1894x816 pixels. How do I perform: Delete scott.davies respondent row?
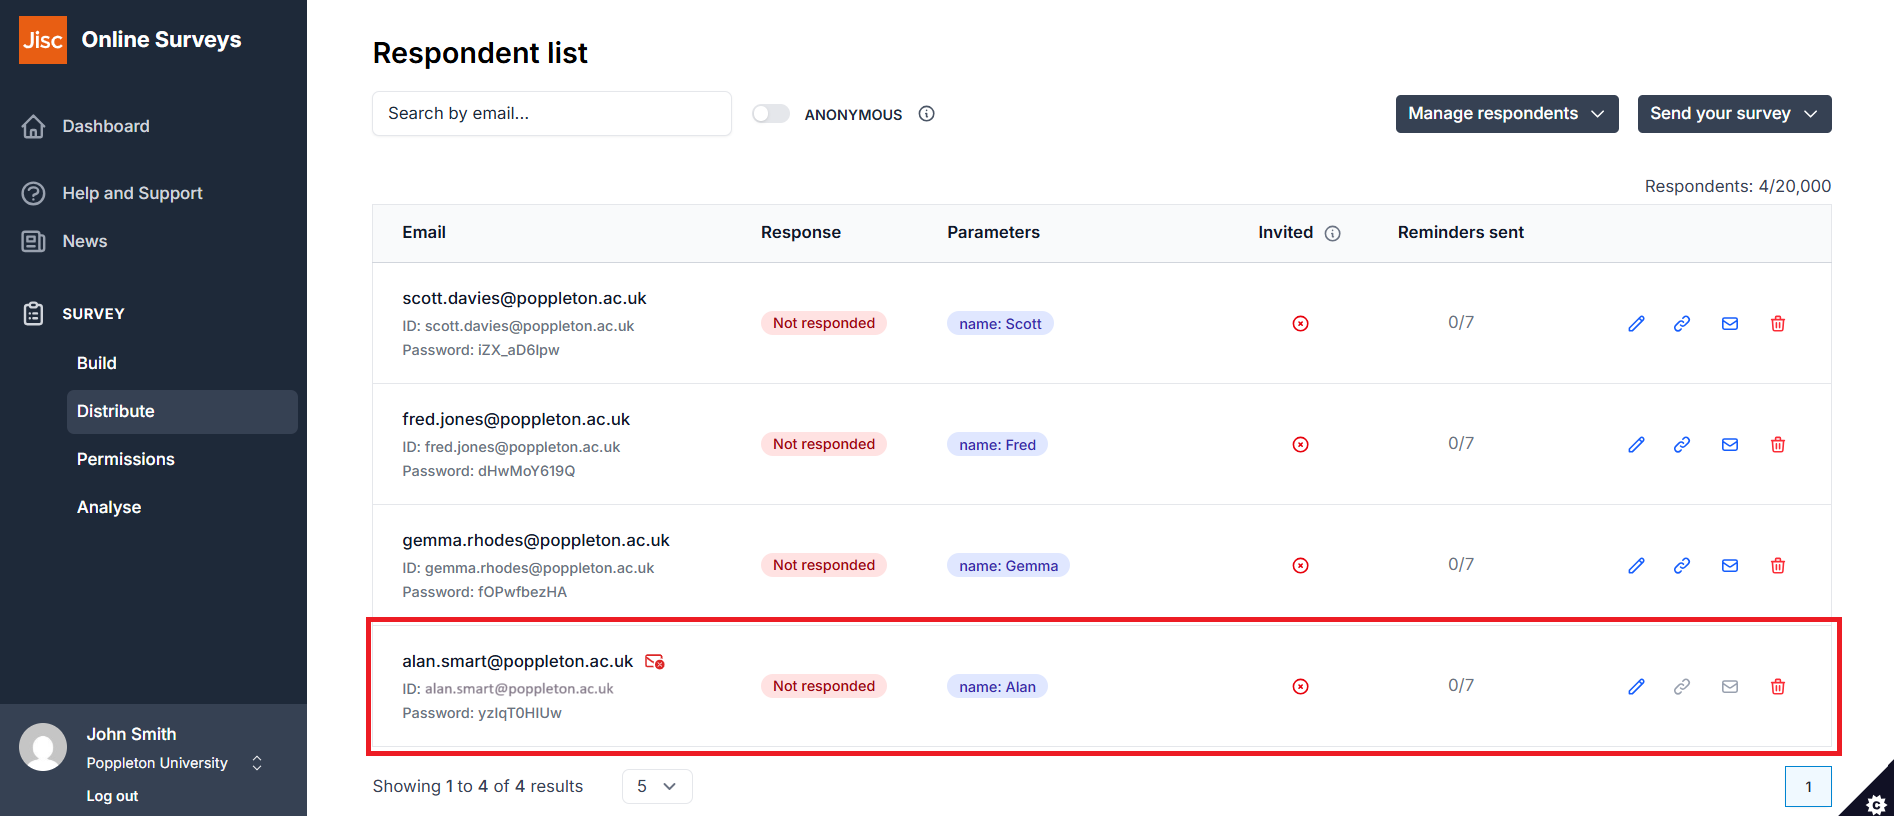tap(1778, 323)
